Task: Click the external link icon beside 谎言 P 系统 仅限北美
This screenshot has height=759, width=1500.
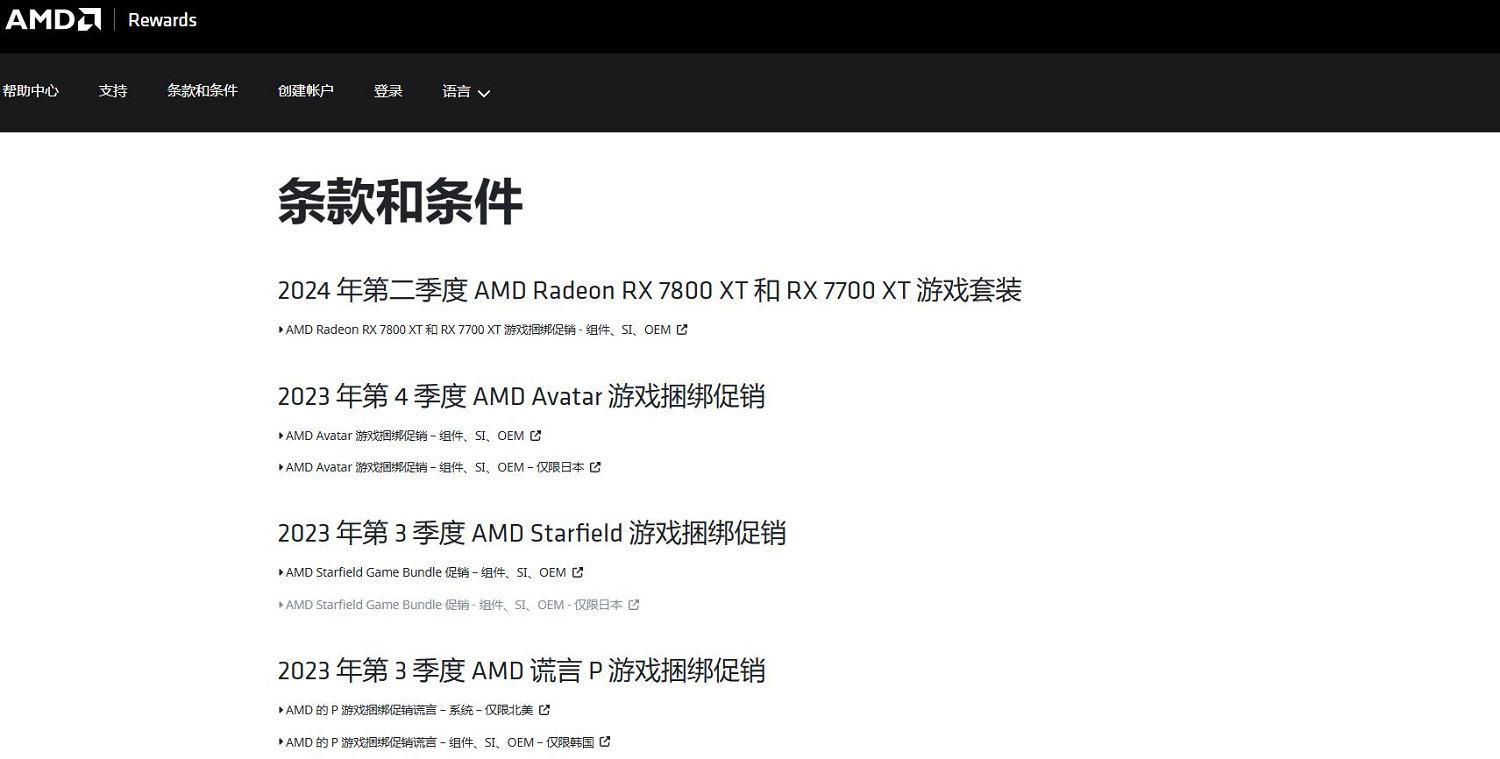Action: [x=545, y=709]
